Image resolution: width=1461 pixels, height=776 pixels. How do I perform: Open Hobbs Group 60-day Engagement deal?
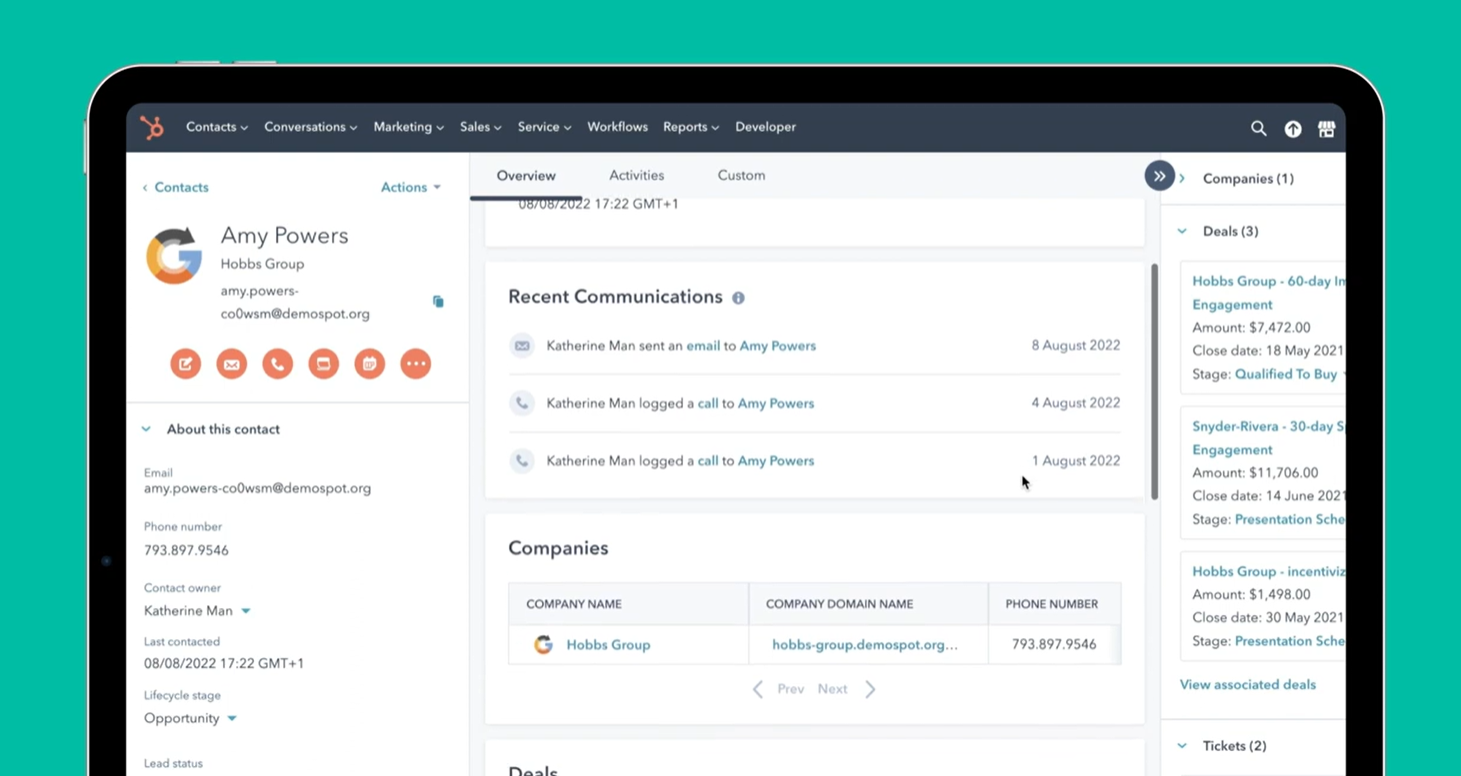tap(1268, 293)
